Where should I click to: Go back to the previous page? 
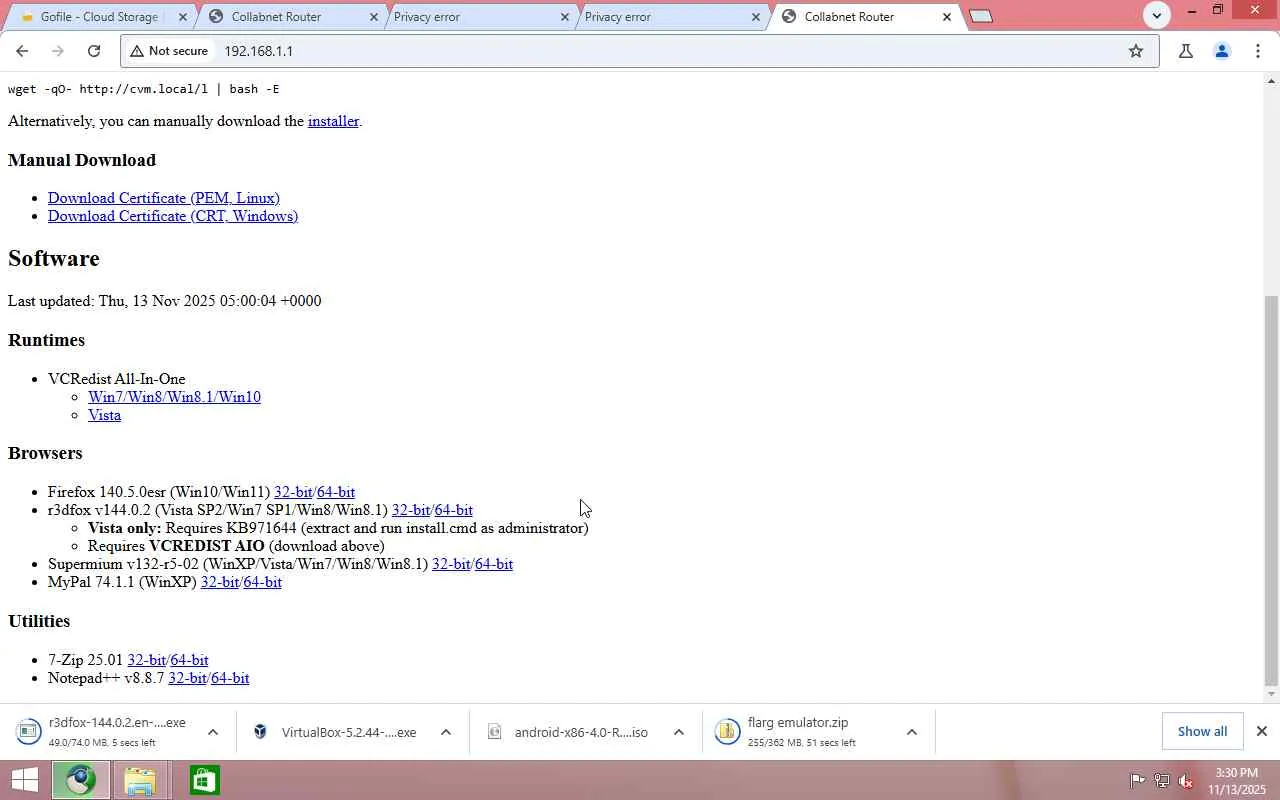[22, 51]
